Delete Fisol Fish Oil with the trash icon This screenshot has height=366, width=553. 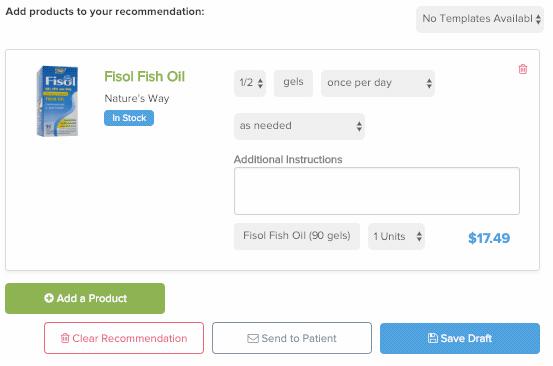(523, 69)
